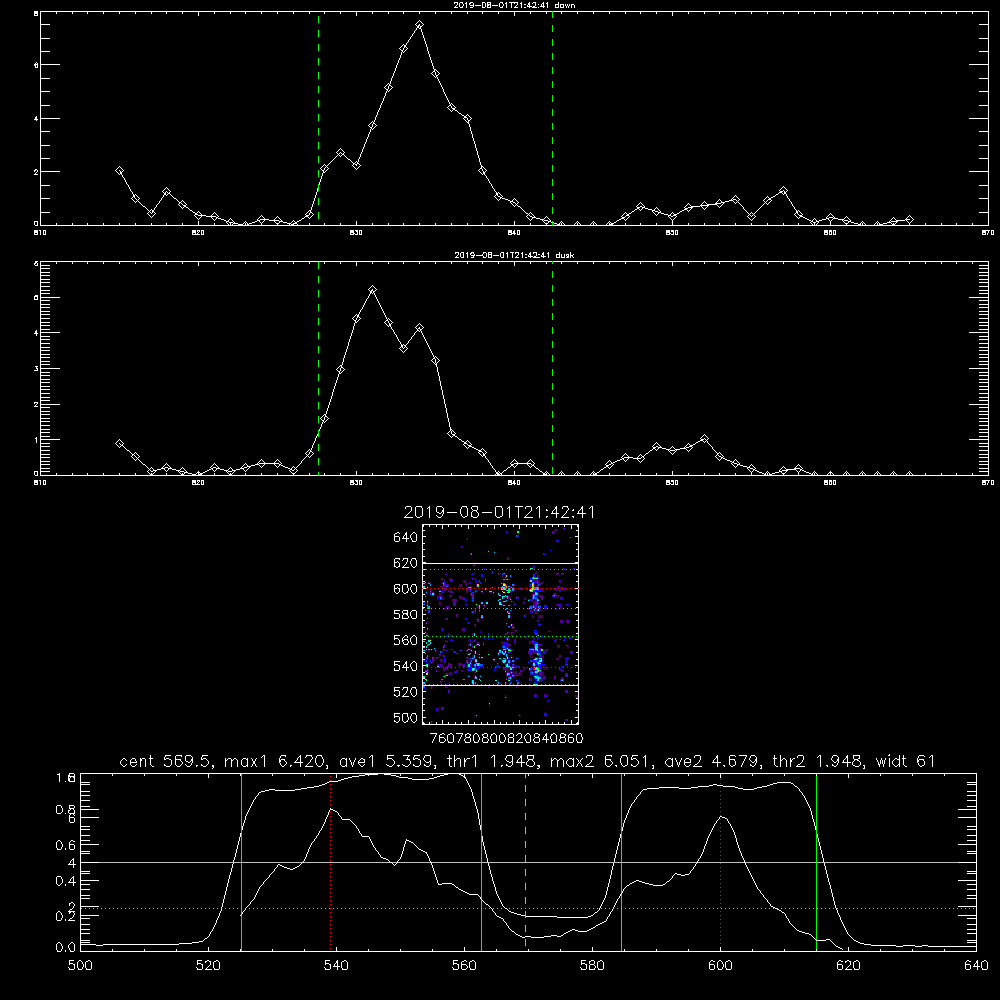Click the first diamond marker of dawn curve
This screenshot has width=1000, height=1000.
119,170
